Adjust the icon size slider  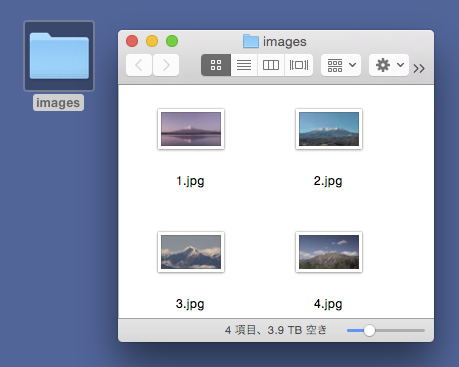pos(369,331)
